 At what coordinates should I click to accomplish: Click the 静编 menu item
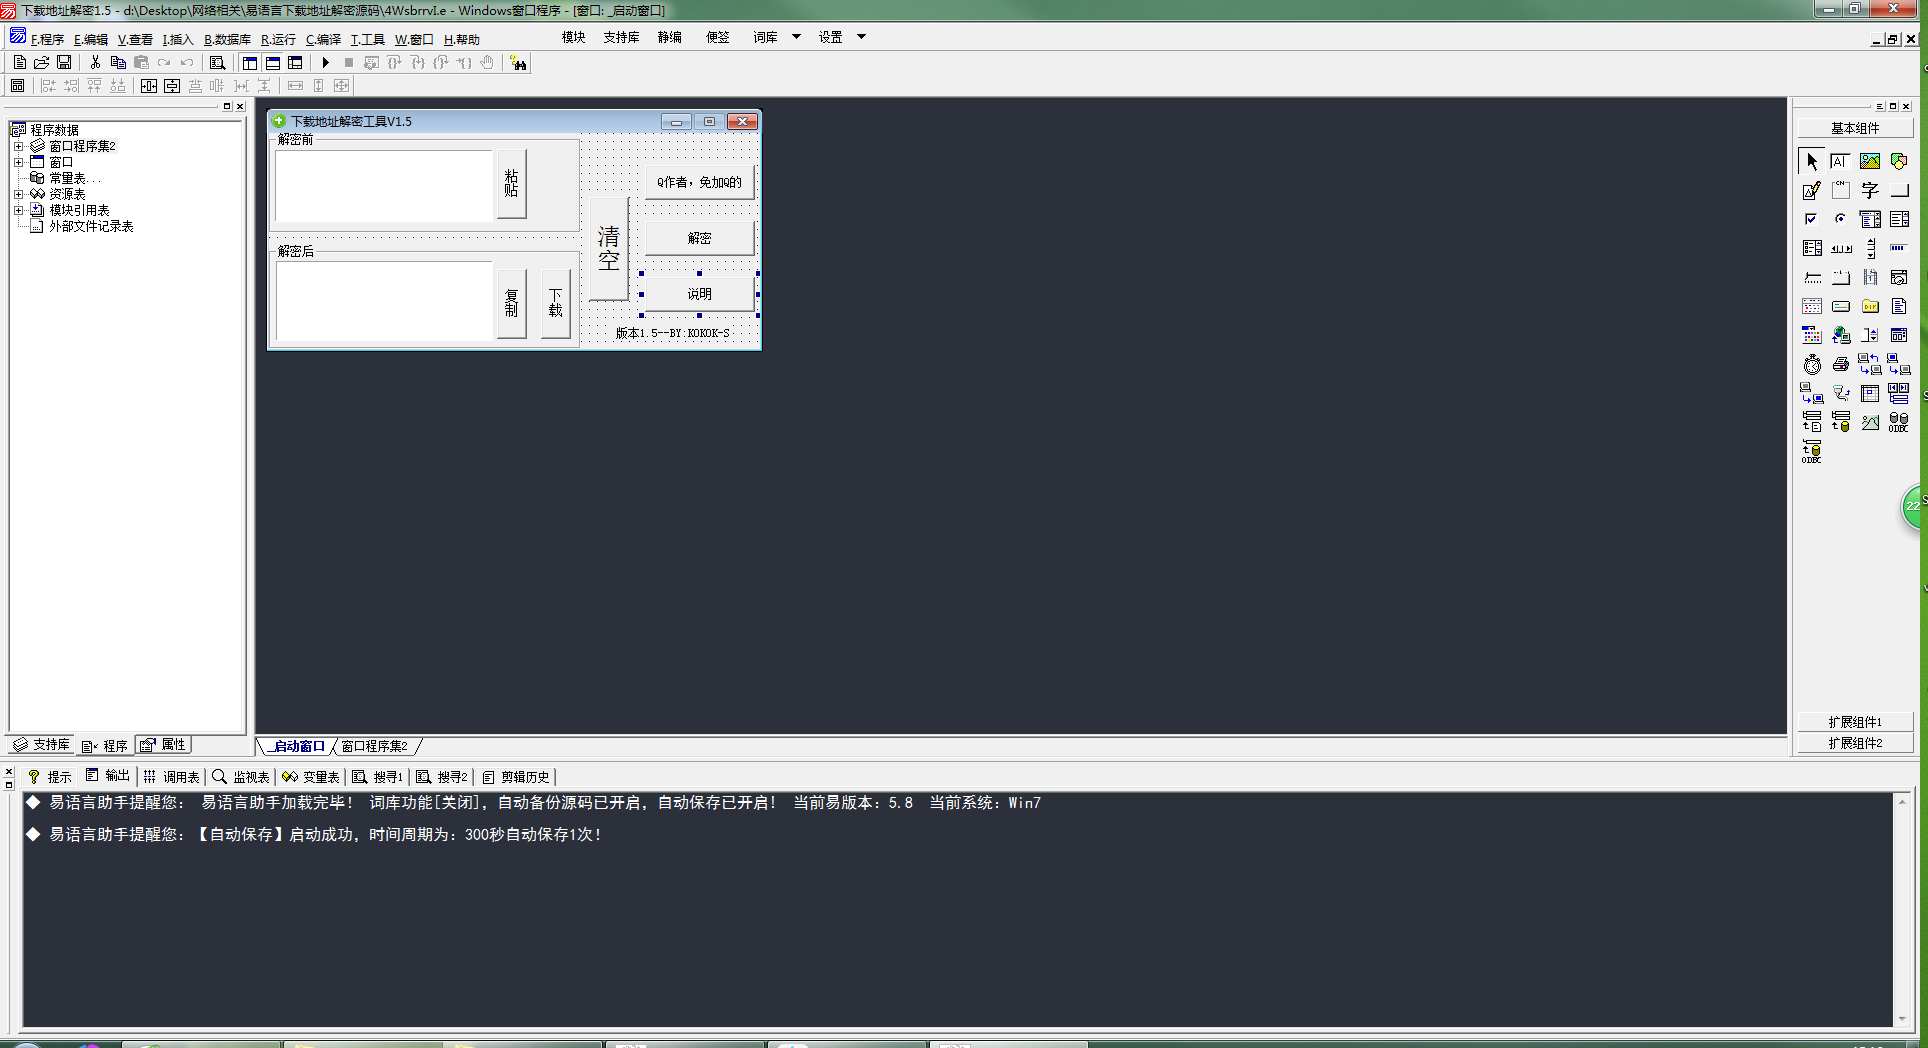pos(670,37)
